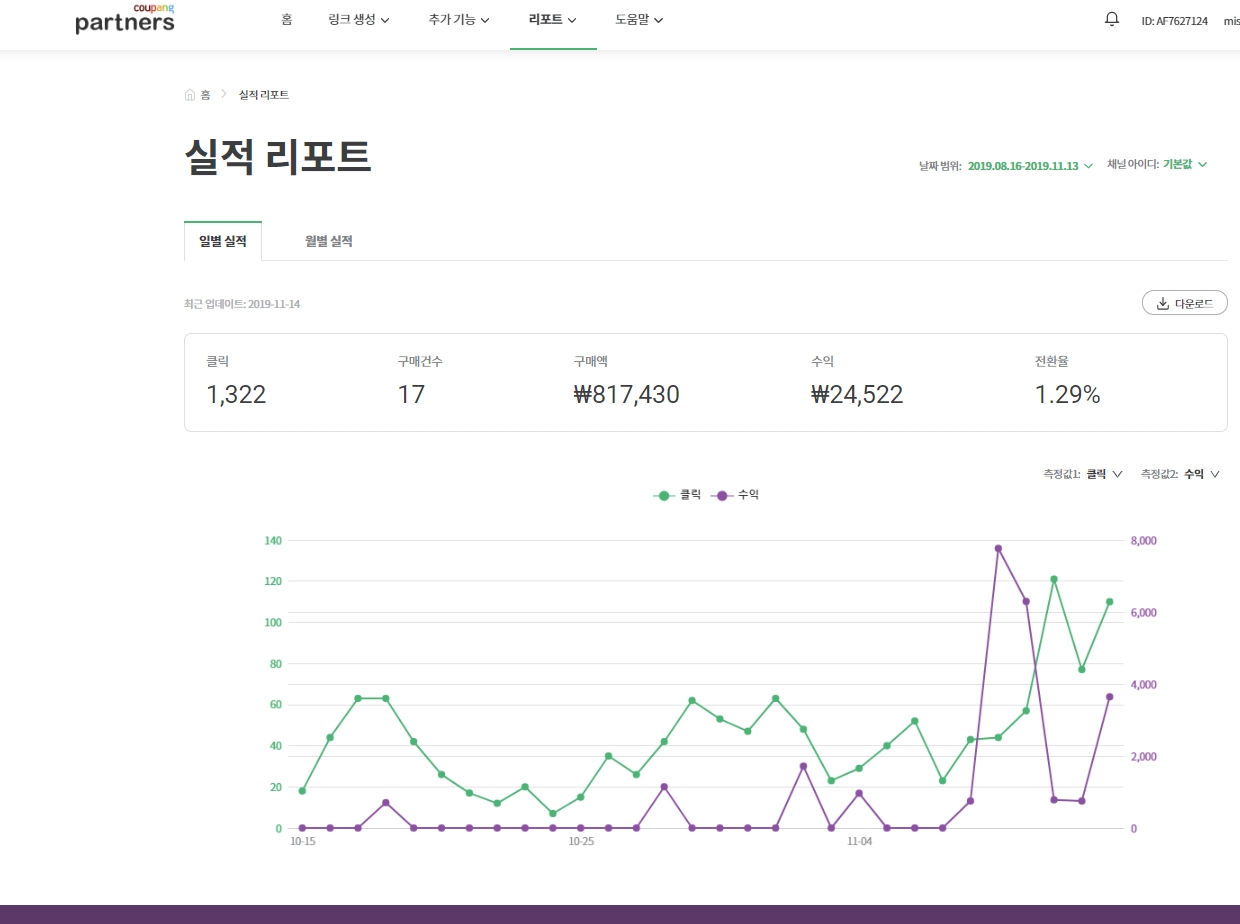Click the download icon in 다운로드 button
1240x924 pixels.
point(1163,303)
